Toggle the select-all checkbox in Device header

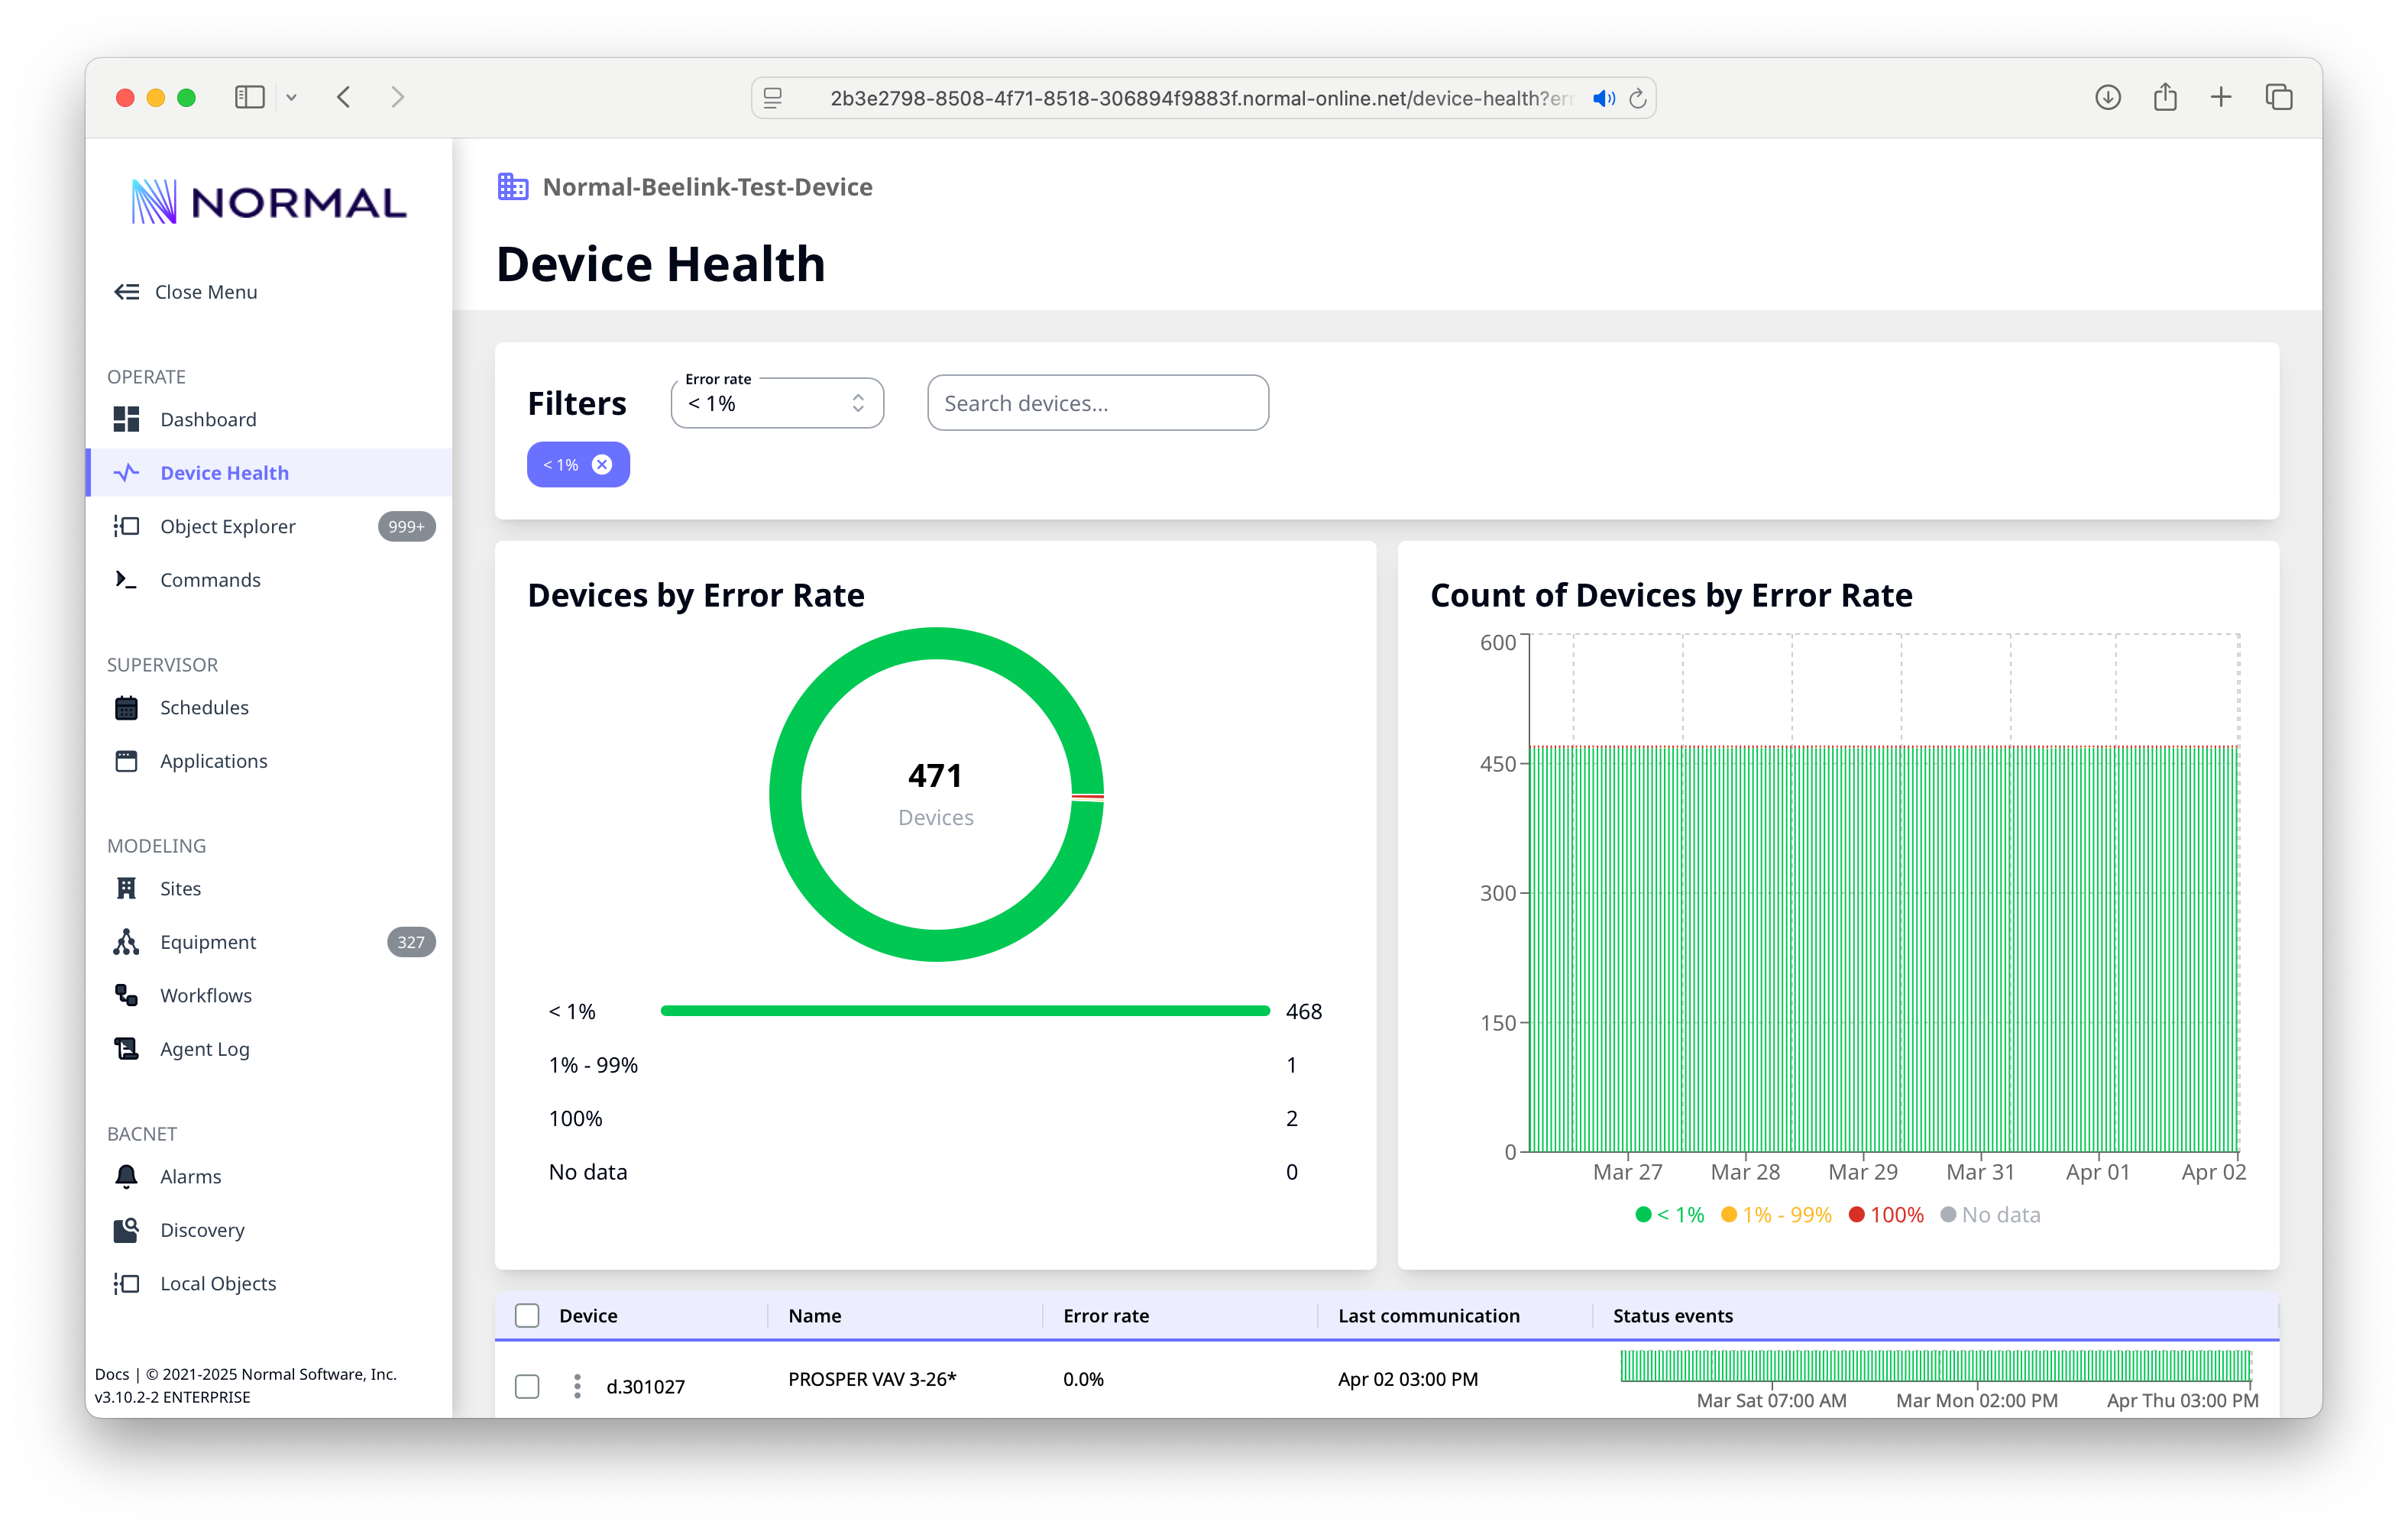[x=527, y=1316]
